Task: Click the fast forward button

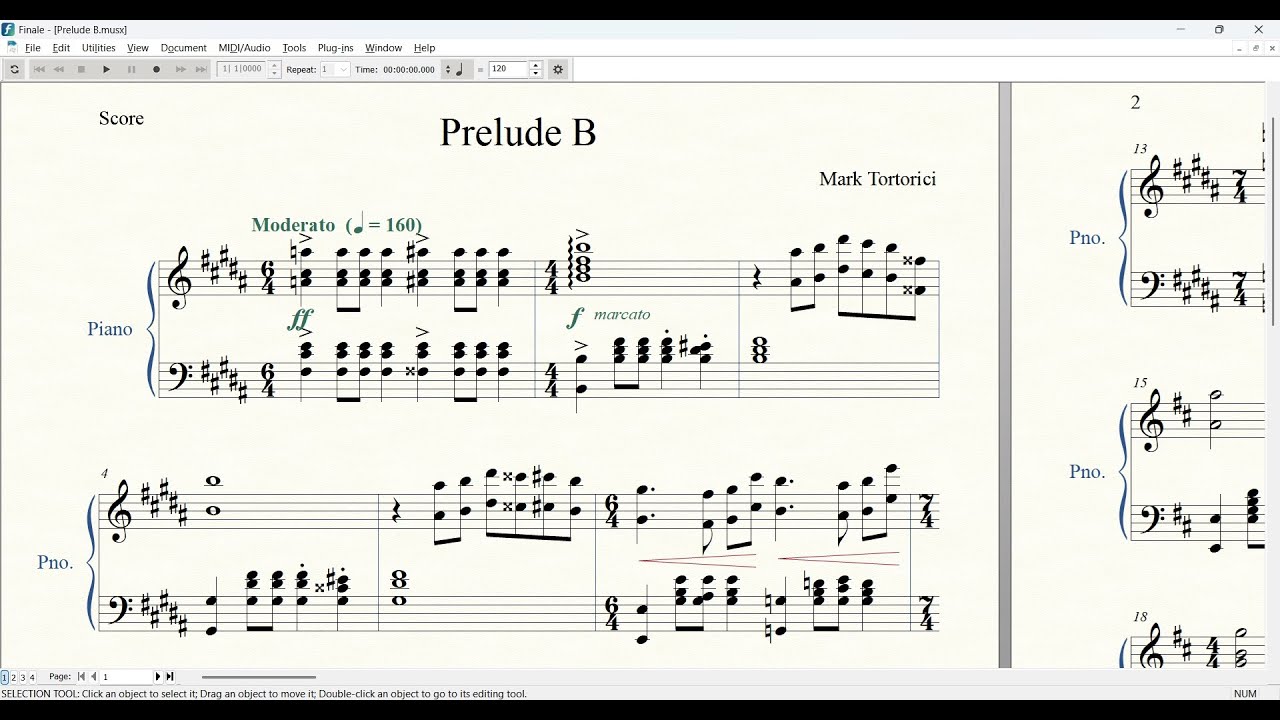Action: pyautogui.click(x=181, y=69)
